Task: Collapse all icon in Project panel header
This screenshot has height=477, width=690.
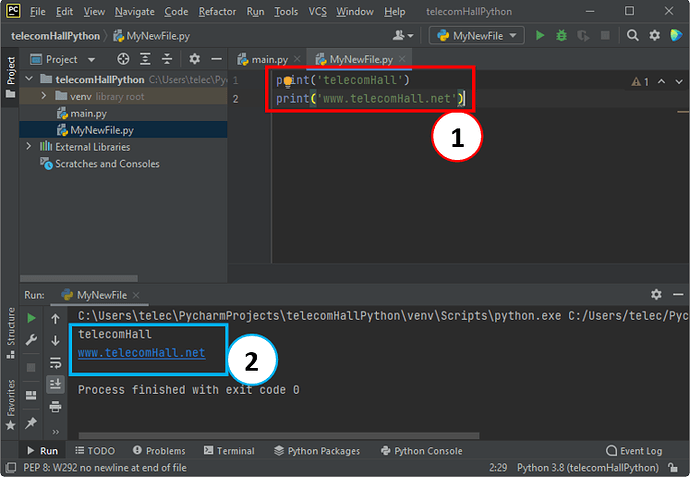Action: 167,59
